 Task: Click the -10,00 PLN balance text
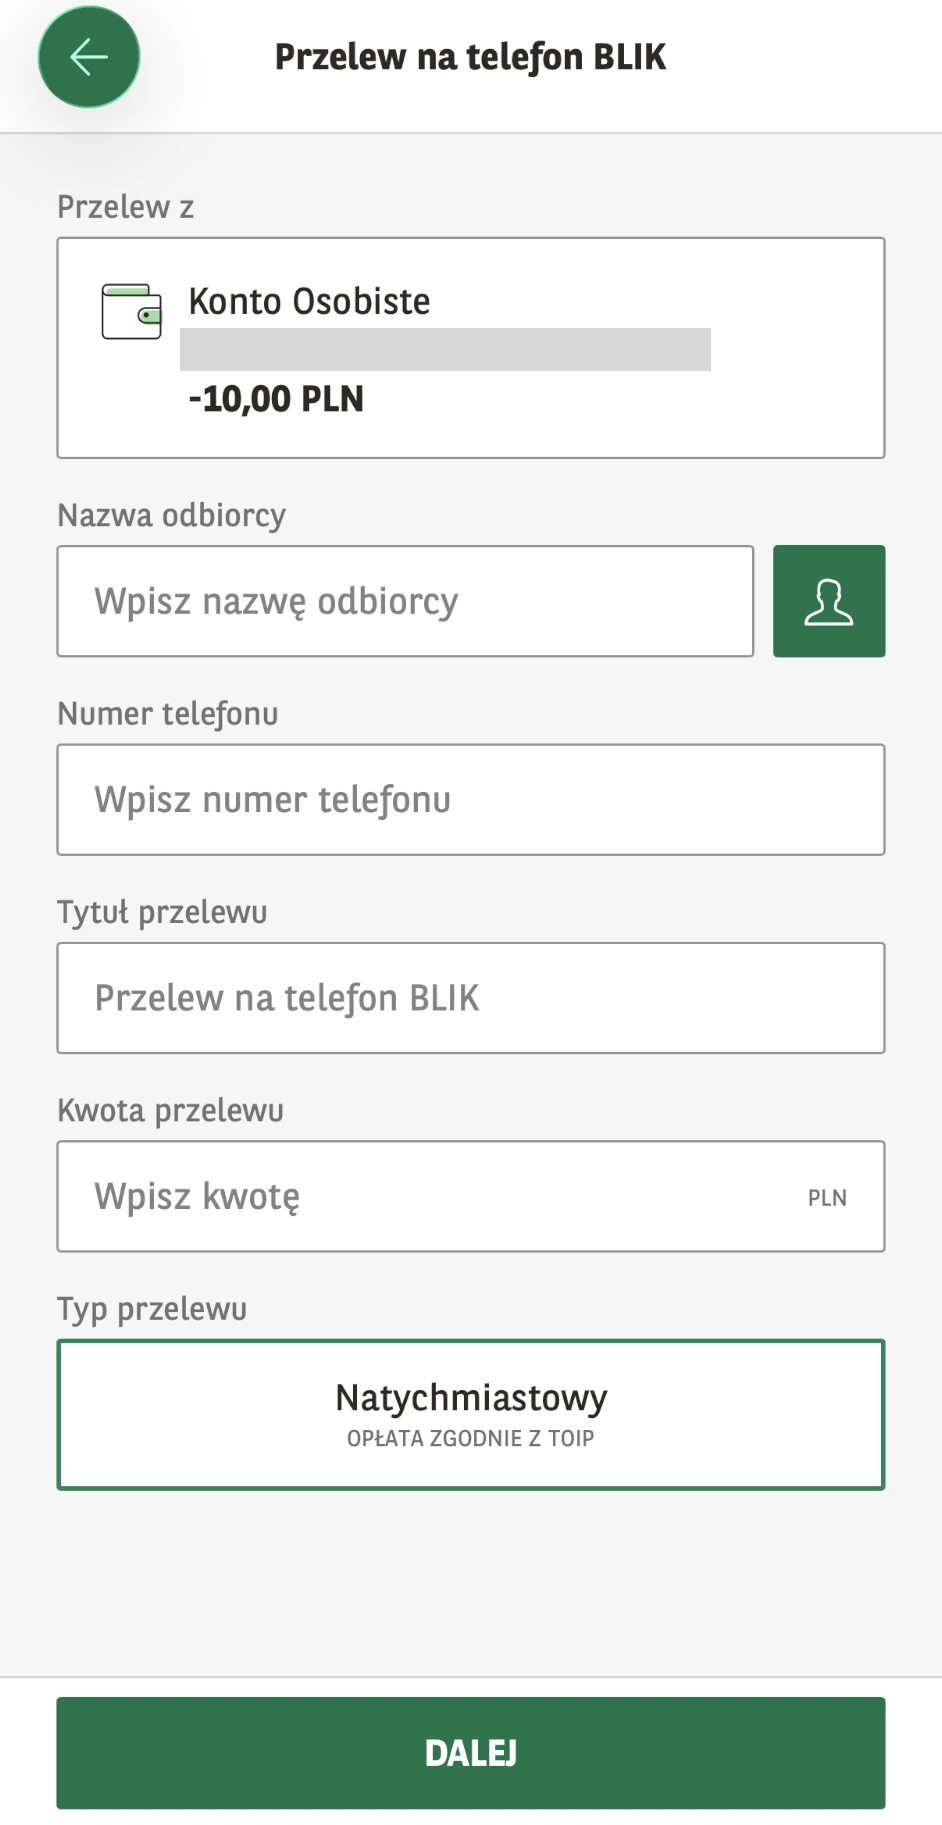[276, 399]
